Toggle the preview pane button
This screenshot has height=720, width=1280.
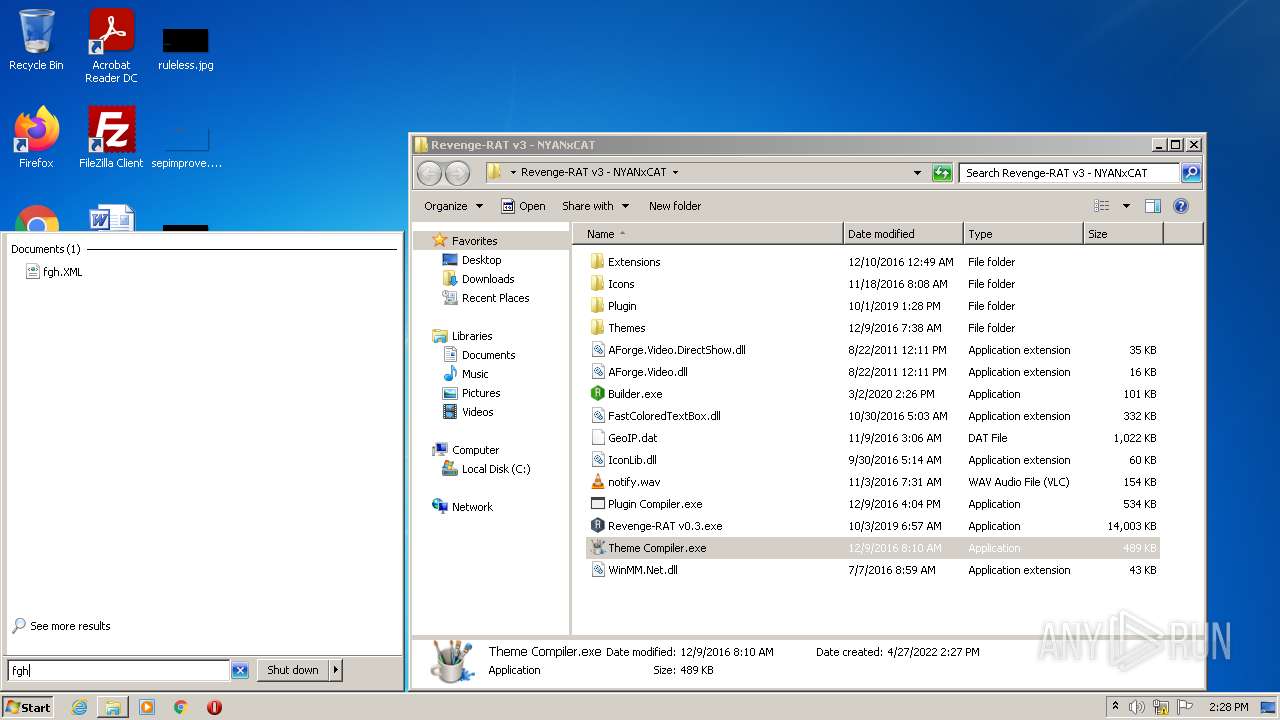(x=1152, y=206)
